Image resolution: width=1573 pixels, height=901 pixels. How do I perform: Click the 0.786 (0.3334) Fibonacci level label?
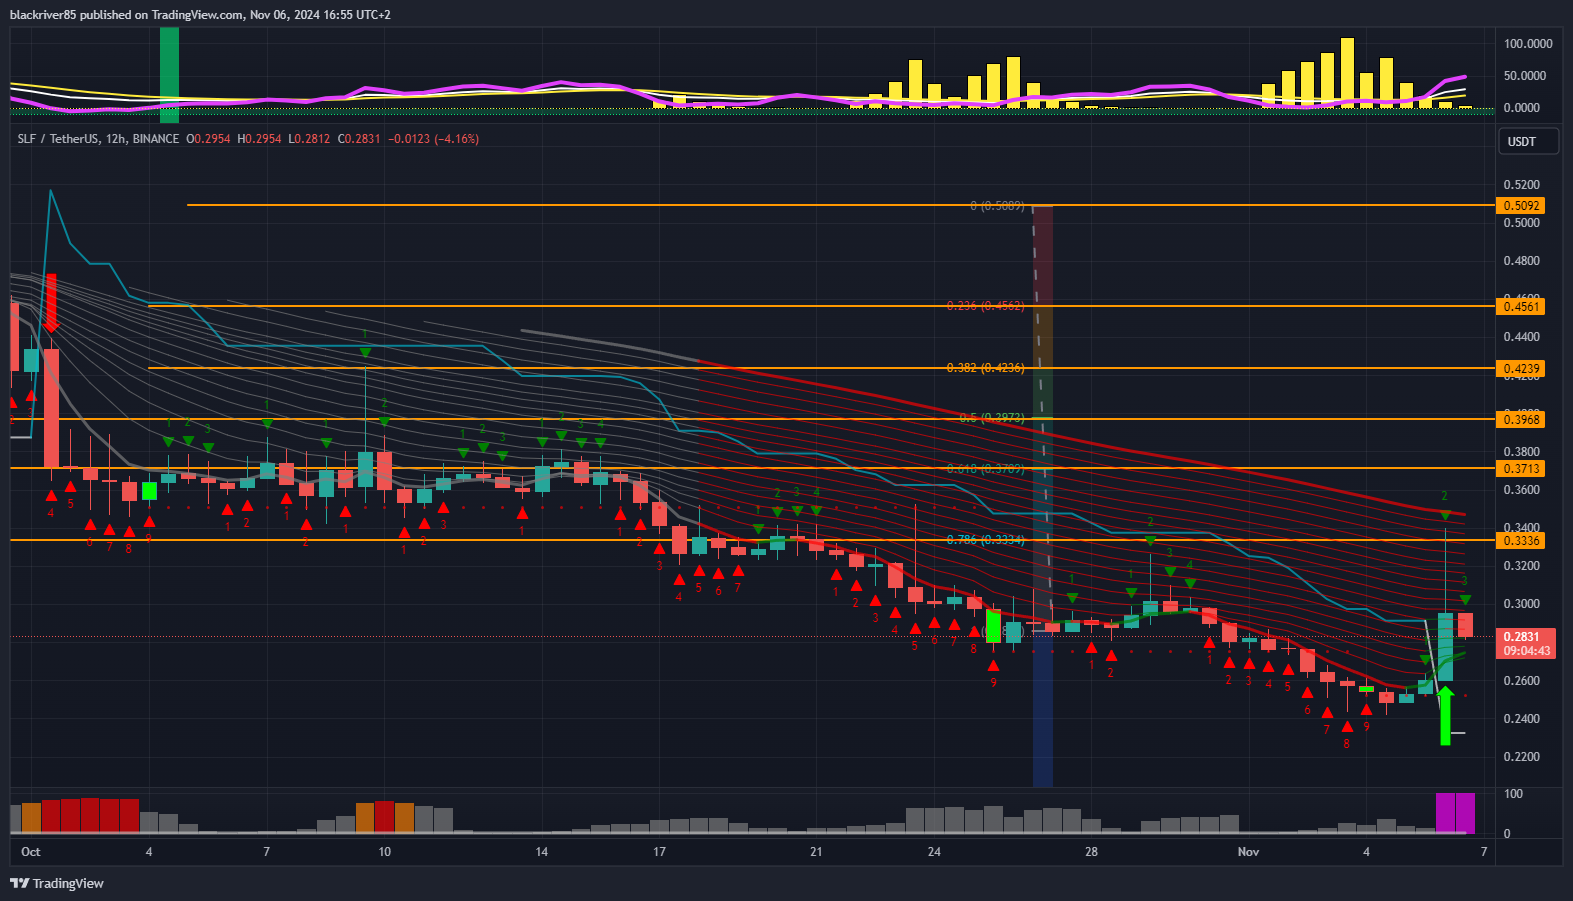tap(985, 540)
